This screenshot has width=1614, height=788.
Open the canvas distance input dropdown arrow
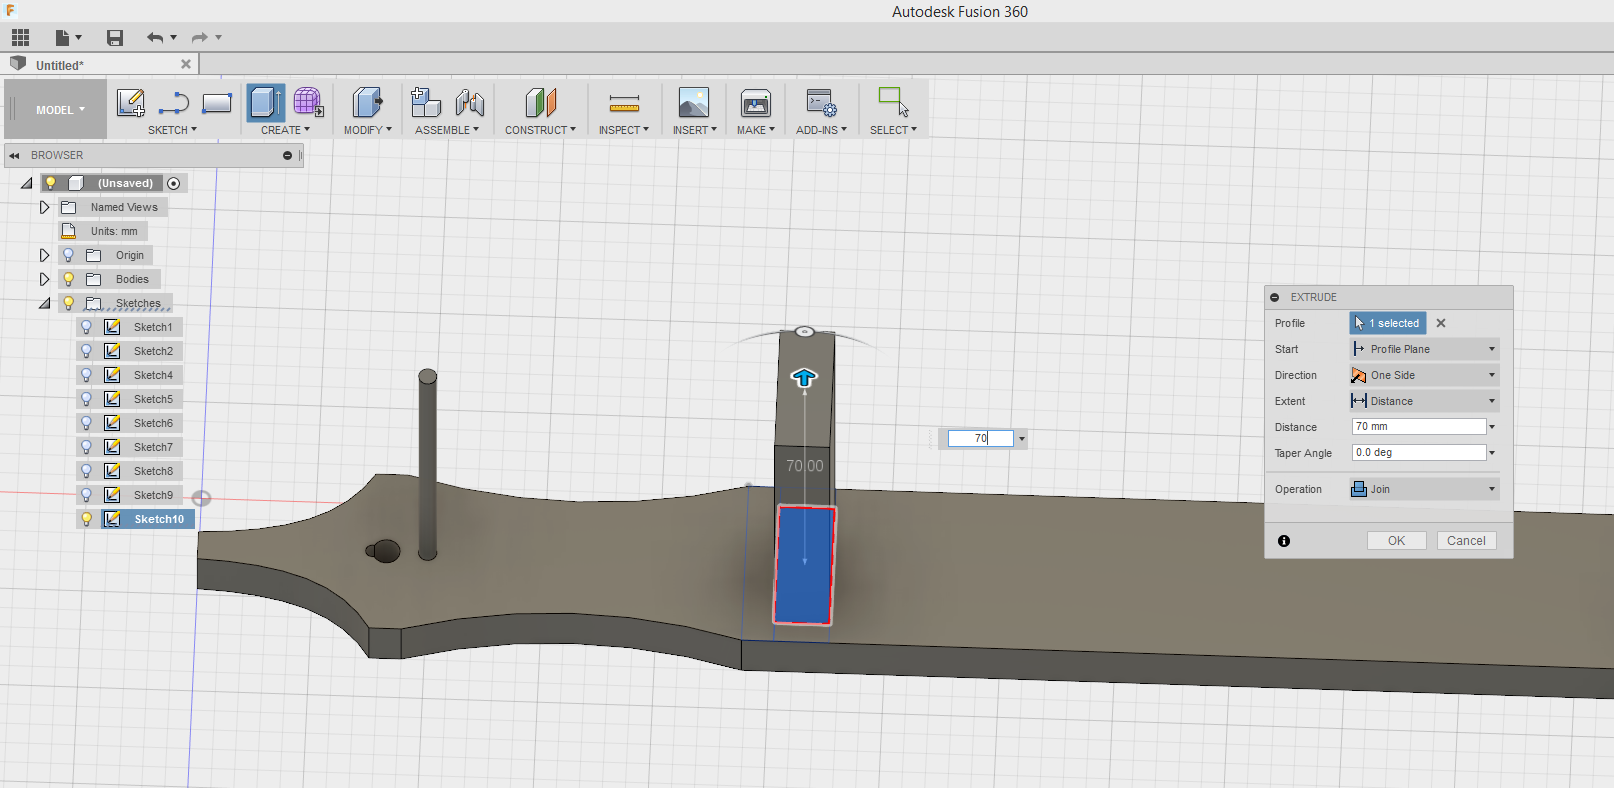click(1021, 439)
